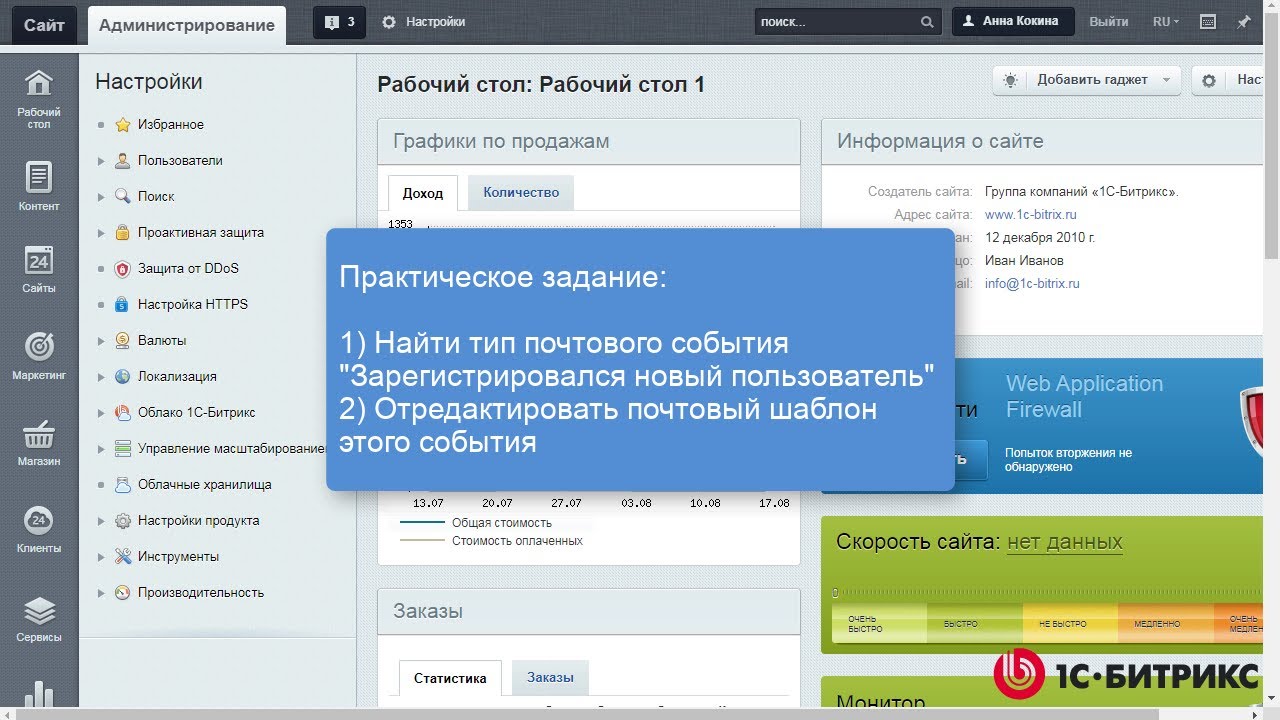Select the Настройка HTTPS lock icon
Image resolution: width=1280 pixels, height=720 pixels.
pos(122,305)
